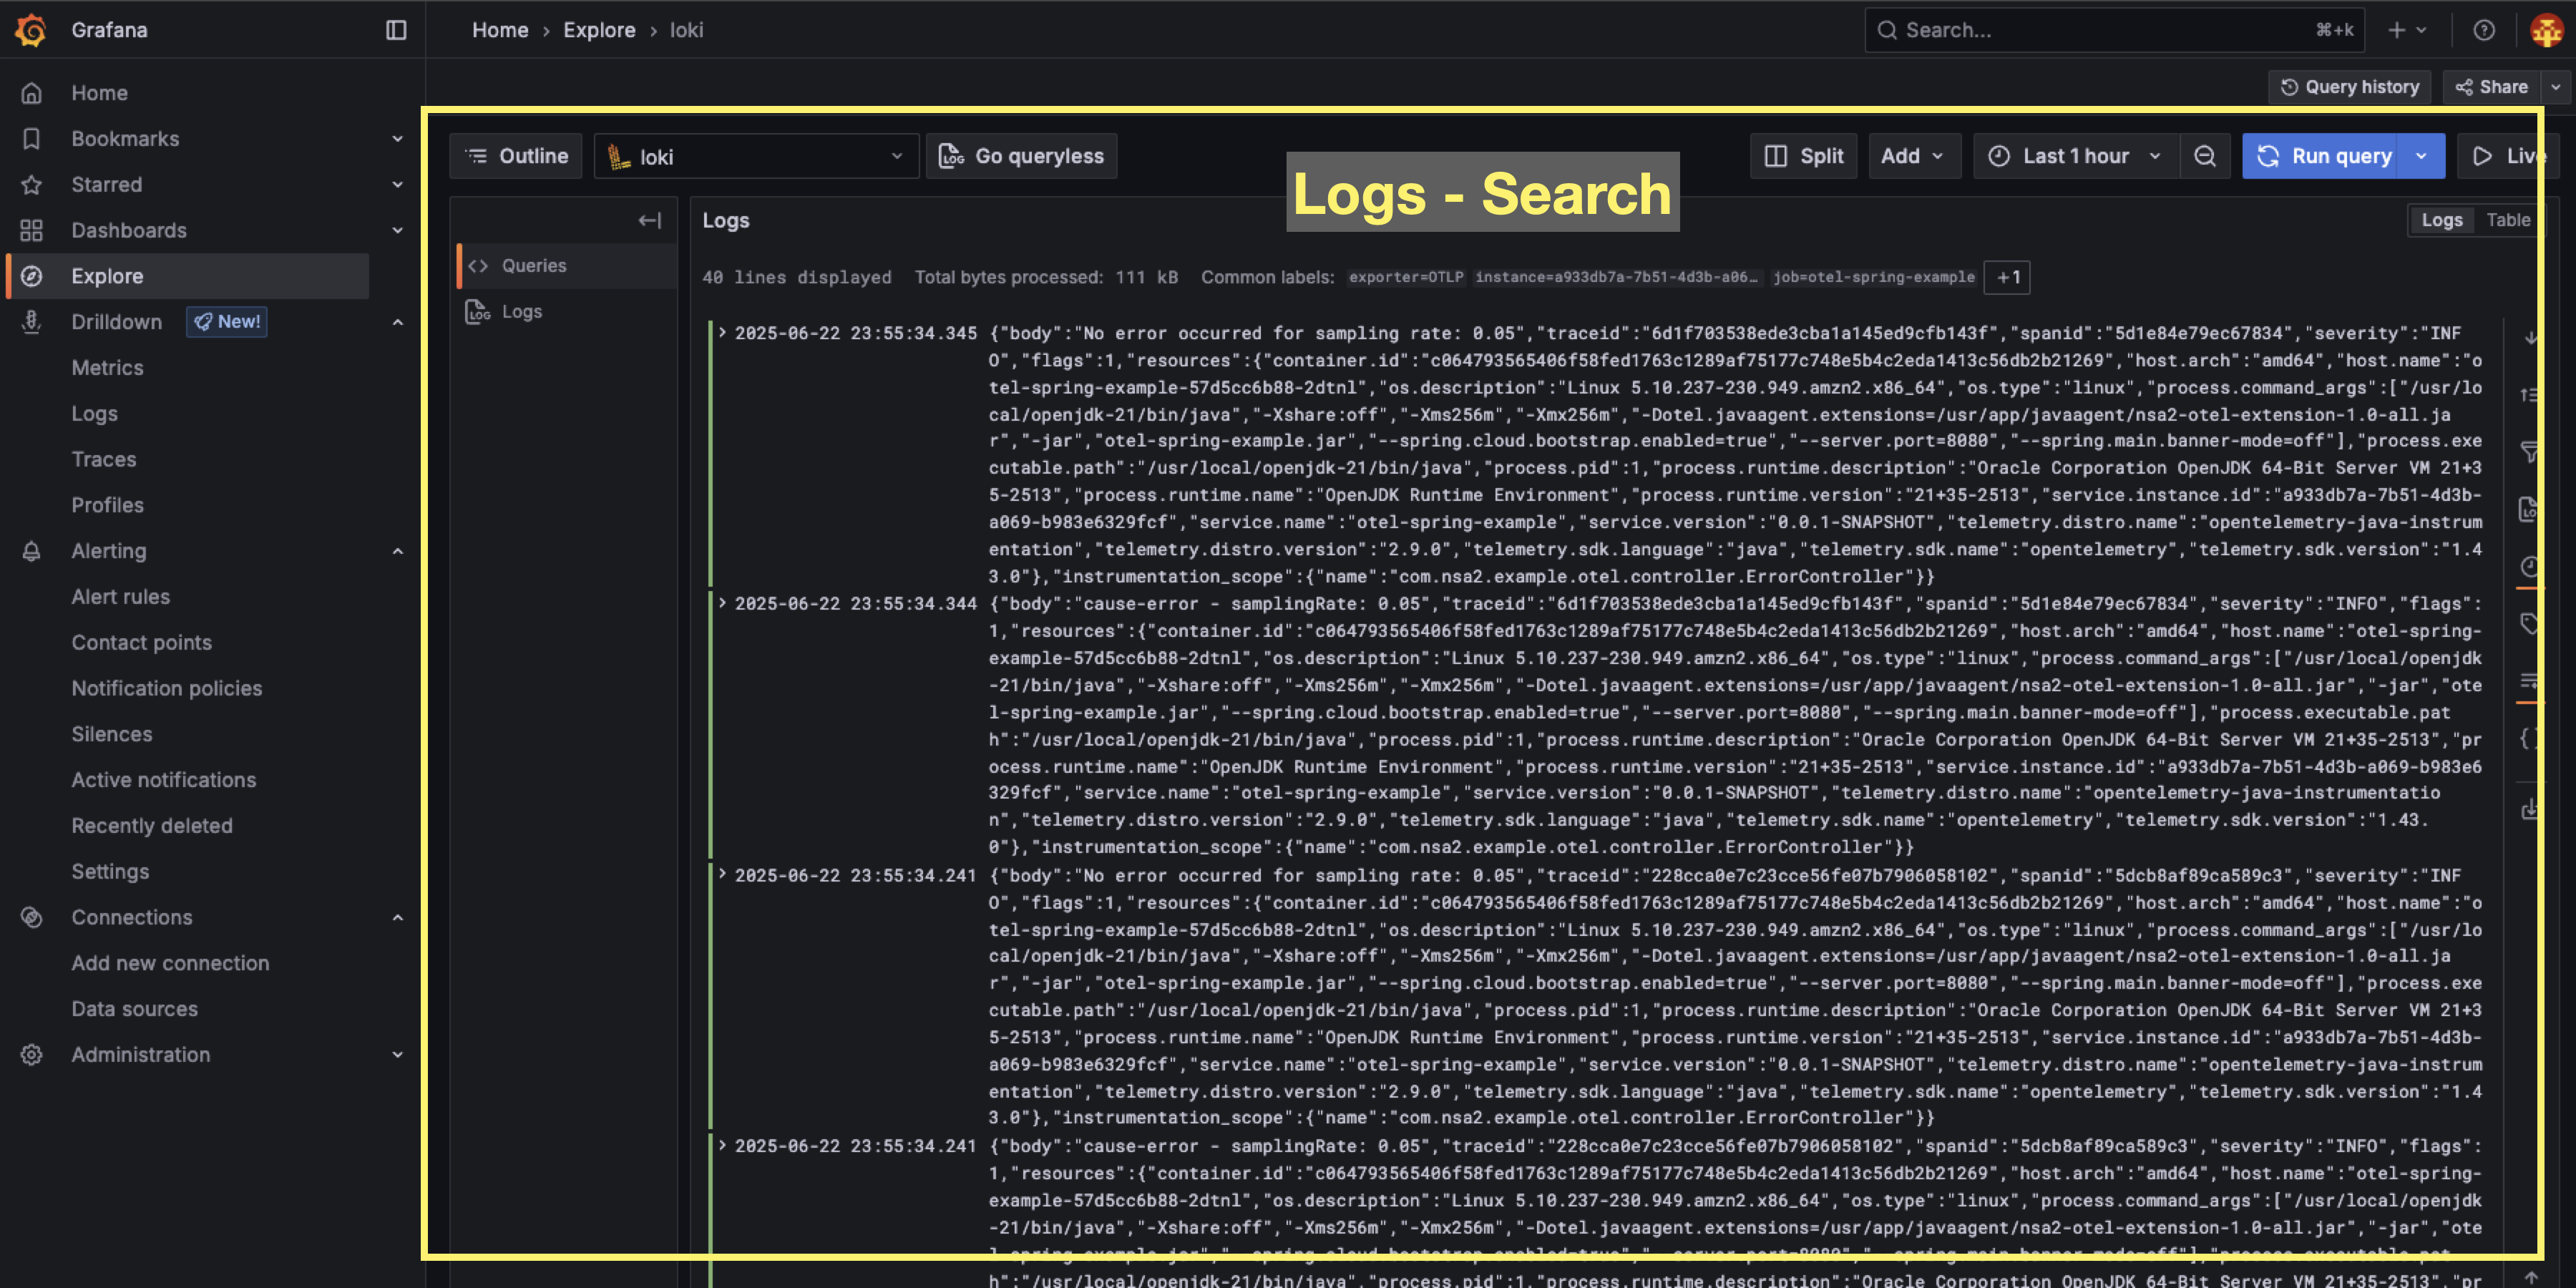Open the Share options dropdown arrow
The image size is (2576, 1288).
coord(2556,87)
